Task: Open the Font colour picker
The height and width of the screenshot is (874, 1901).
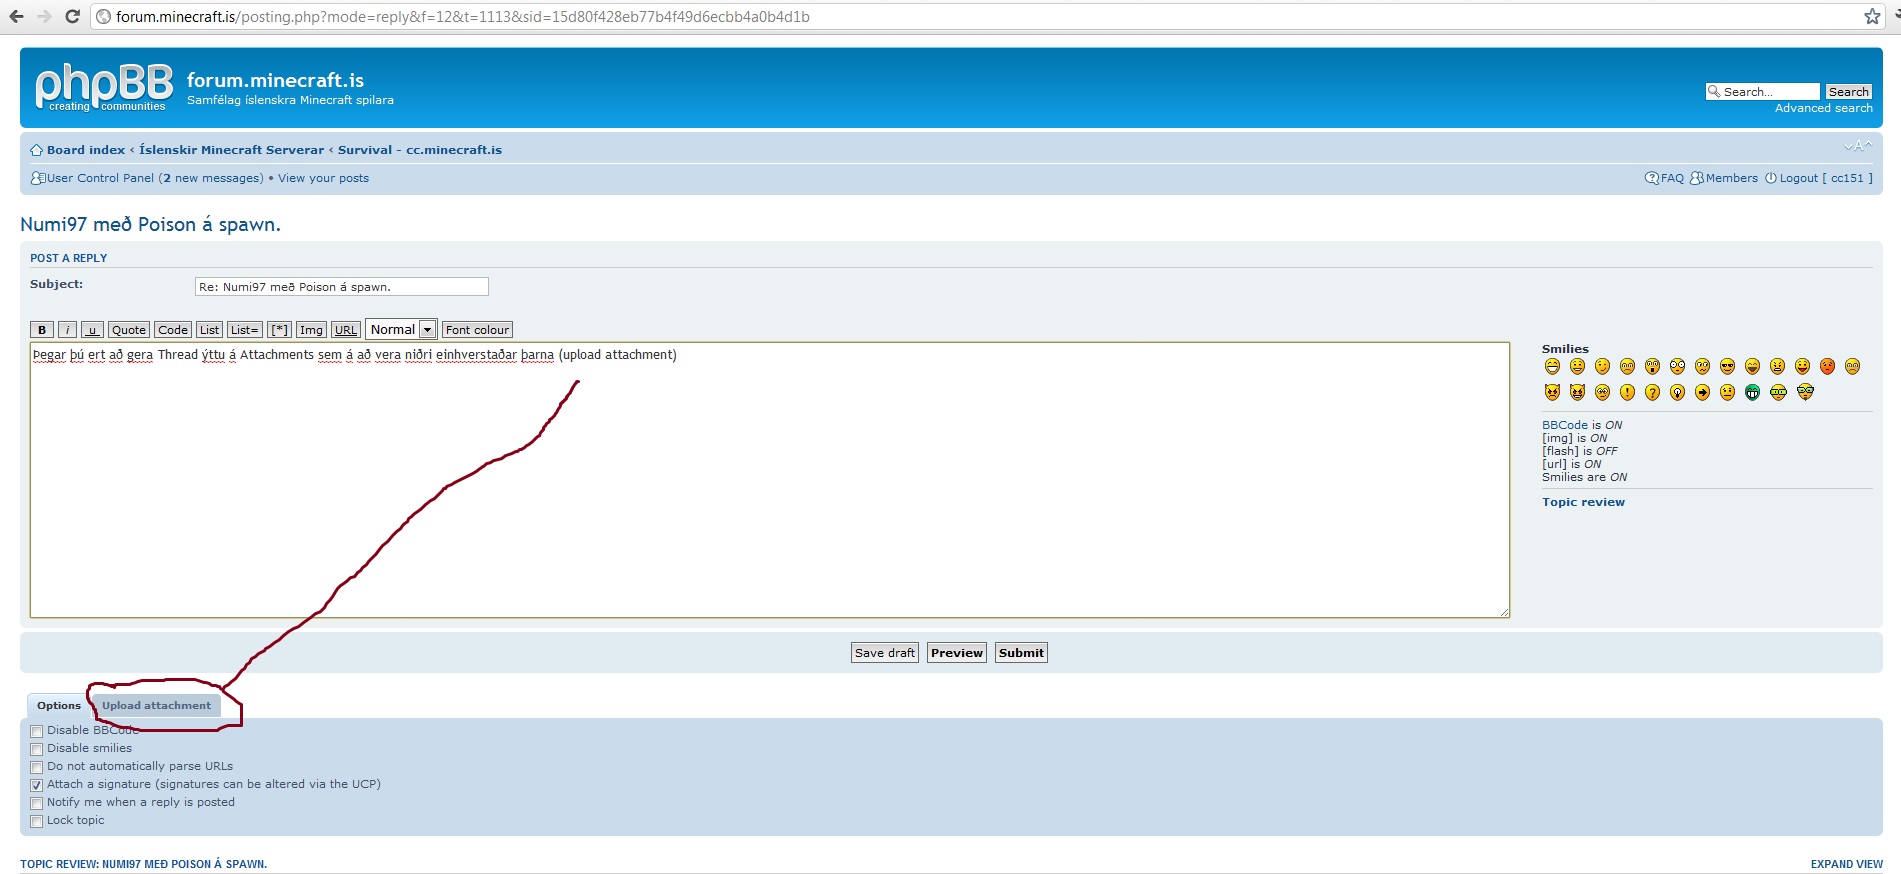Action: pos(477,330)
